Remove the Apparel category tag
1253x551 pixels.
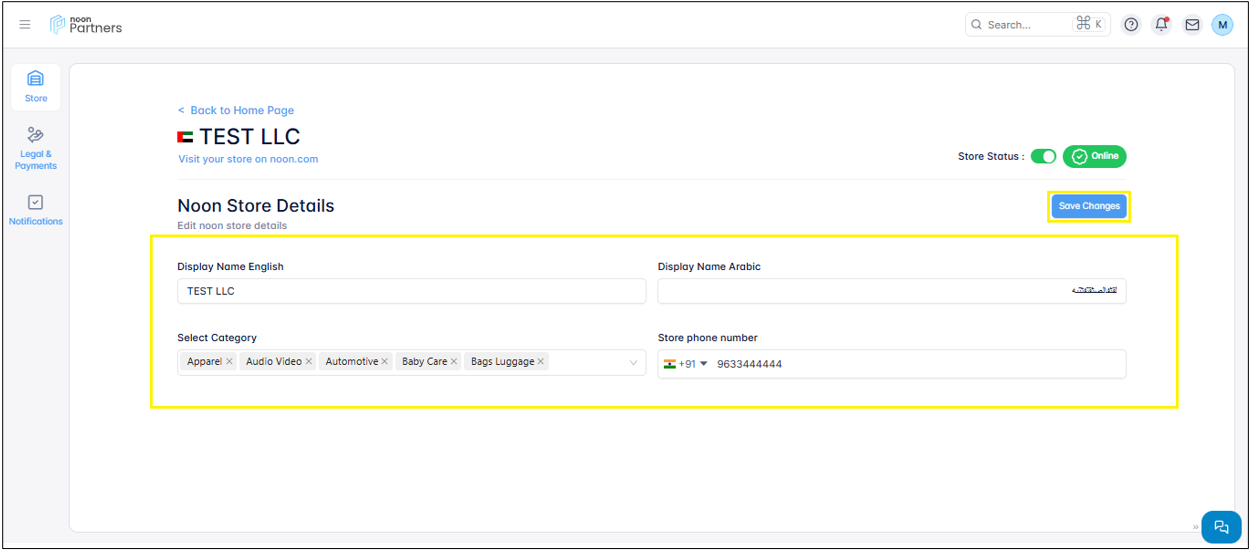(229, 362)
